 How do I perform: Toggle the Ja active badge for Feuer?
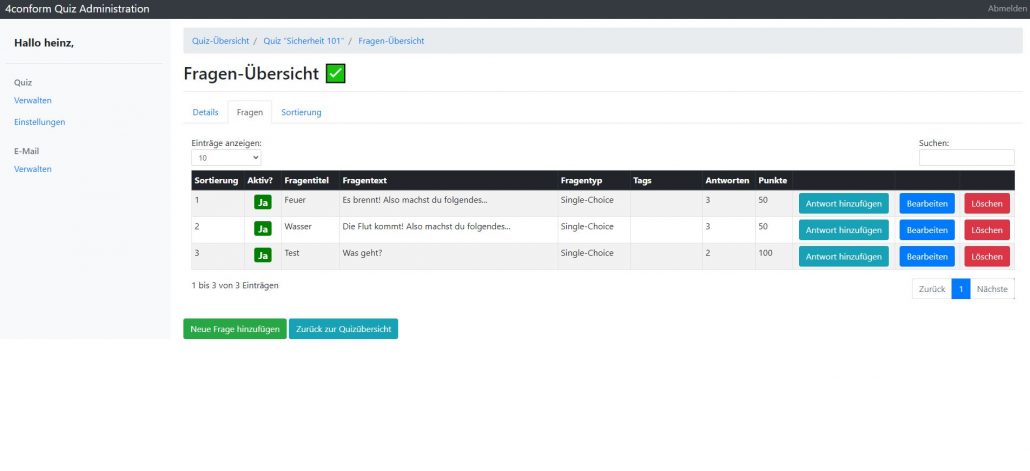[x=263, y=202]
